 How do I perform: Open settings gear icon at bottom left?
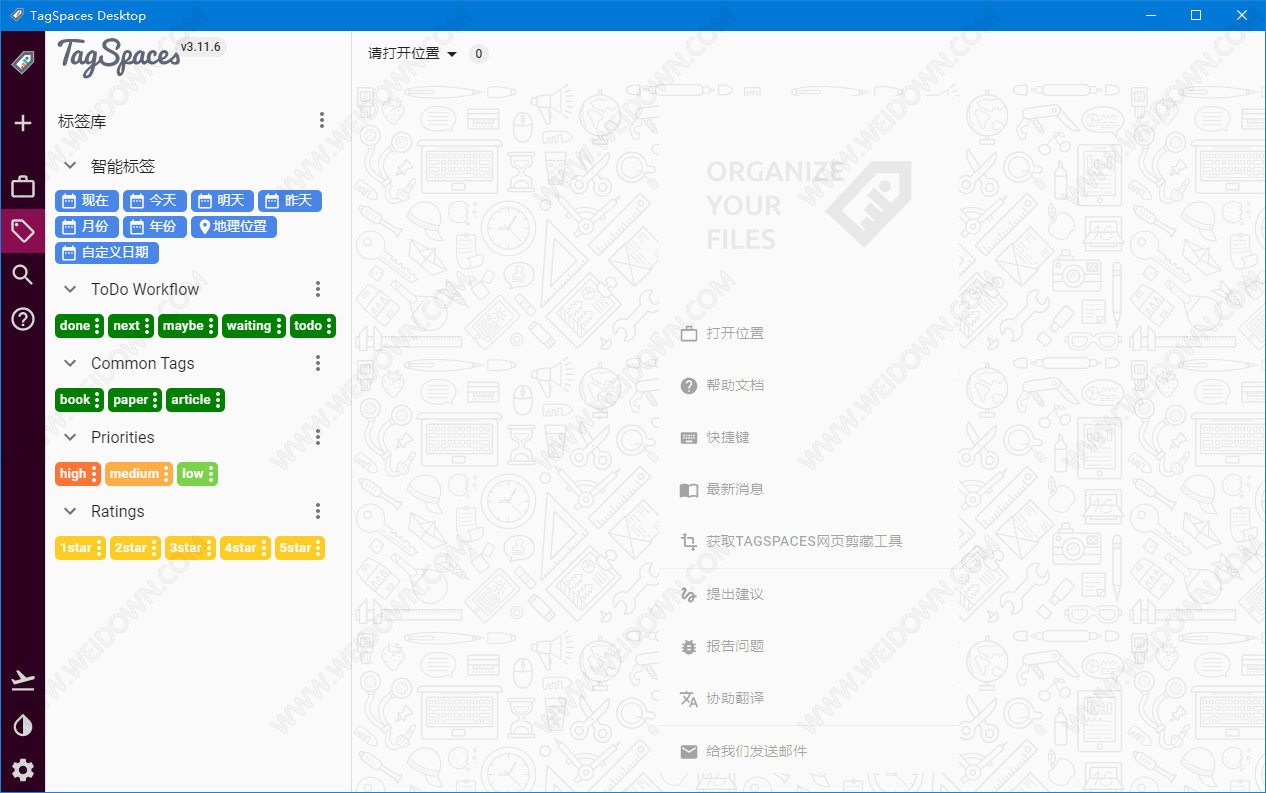point(22,769)
